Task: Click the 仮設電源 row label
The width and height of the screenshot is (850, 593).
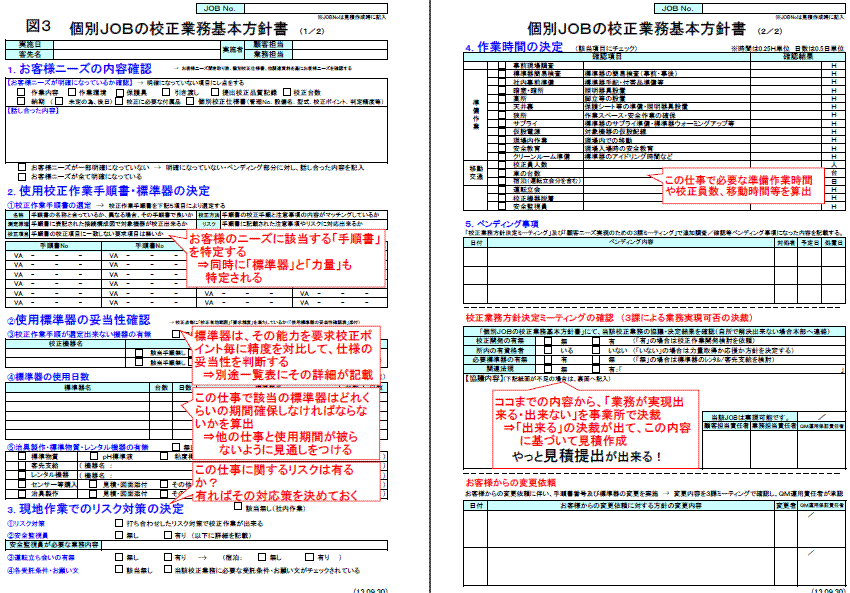Action: (526, 132)
